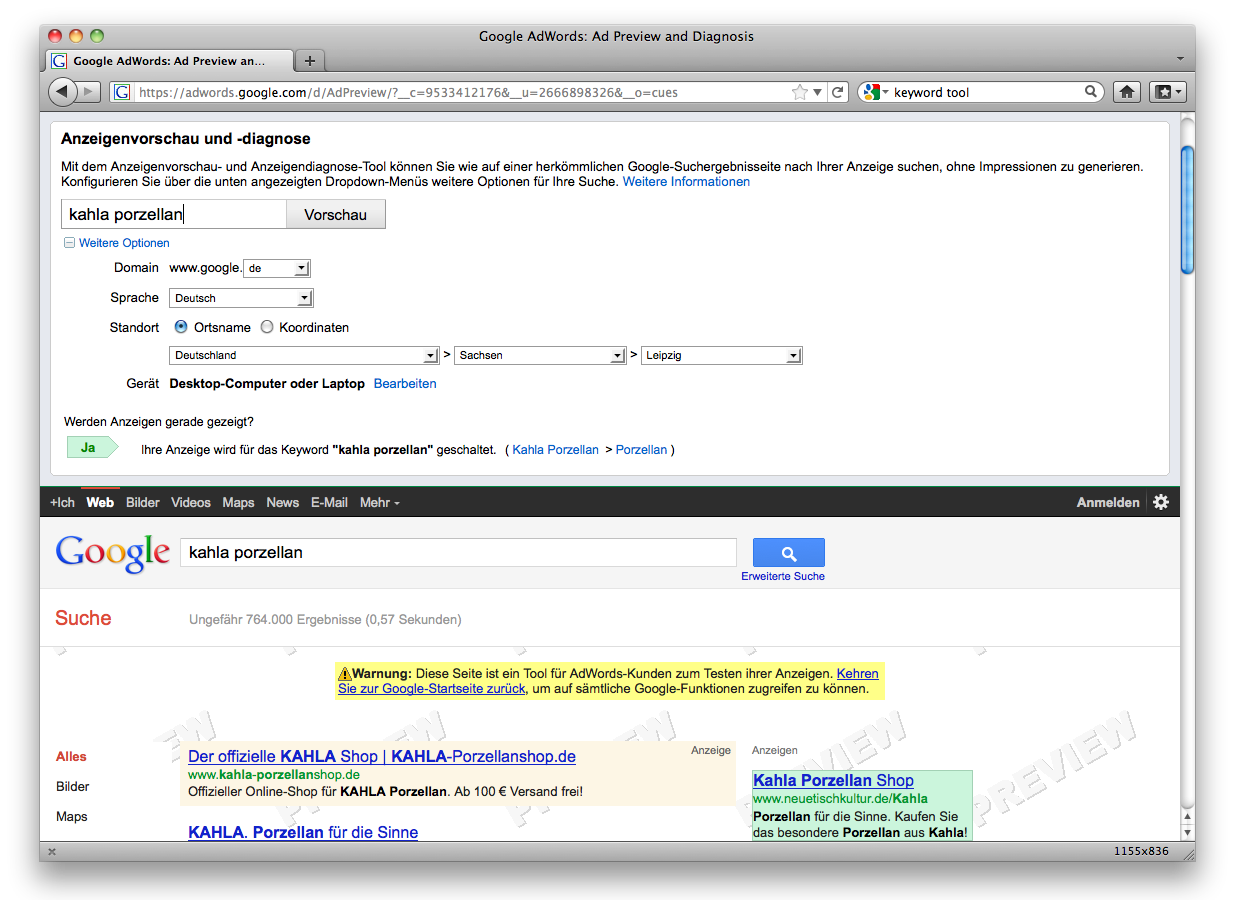Viewport: 1235px width, 900px height.
Task: Click the magnifier in browser search box
Action: pyautogui.click(x=1091, y=92)
